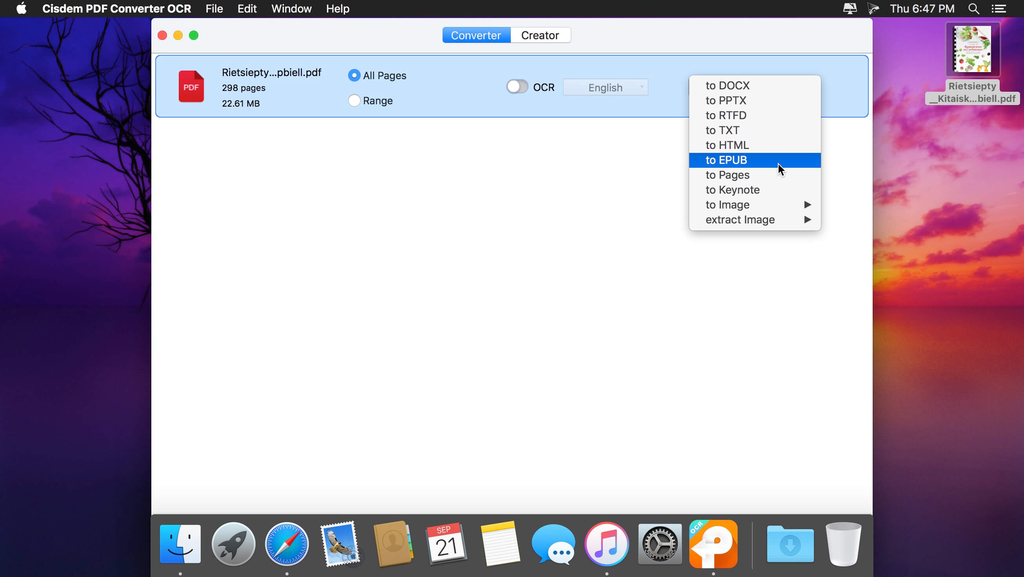Choose to DOCX from format list

(x=727, y=86)
